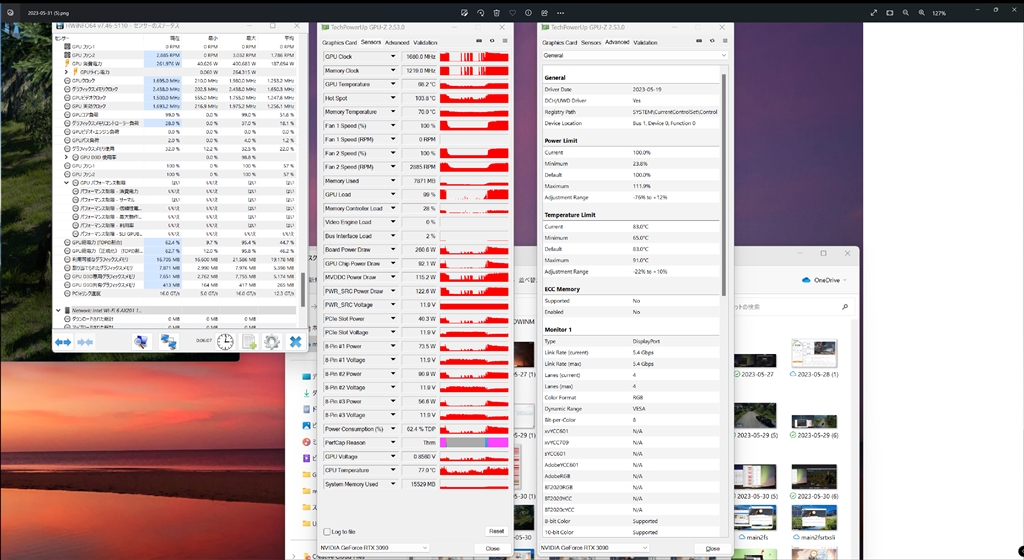Select thumbnail labeled 2023-05-28 (1)
Viewport: 1024px width, 560px height.
(x=814, y=358)
